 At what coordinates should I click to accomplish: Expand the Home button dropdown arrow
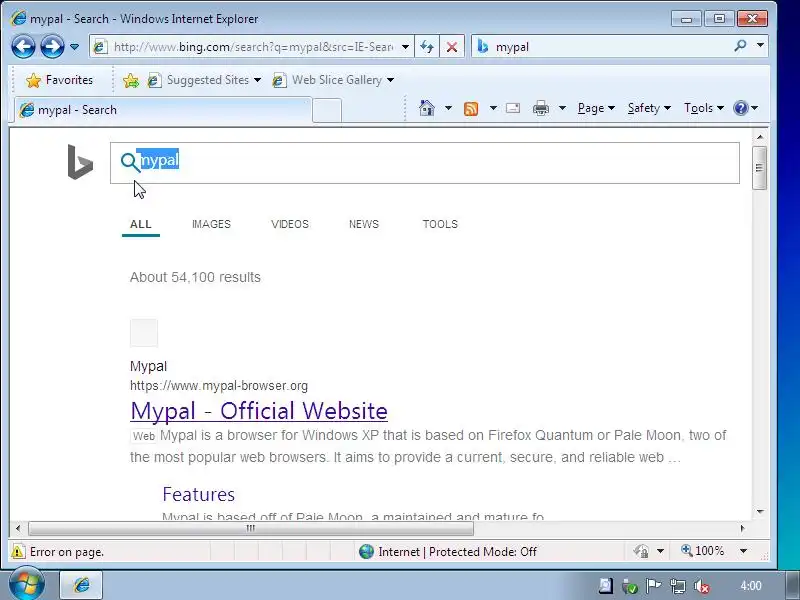[448, 108]
